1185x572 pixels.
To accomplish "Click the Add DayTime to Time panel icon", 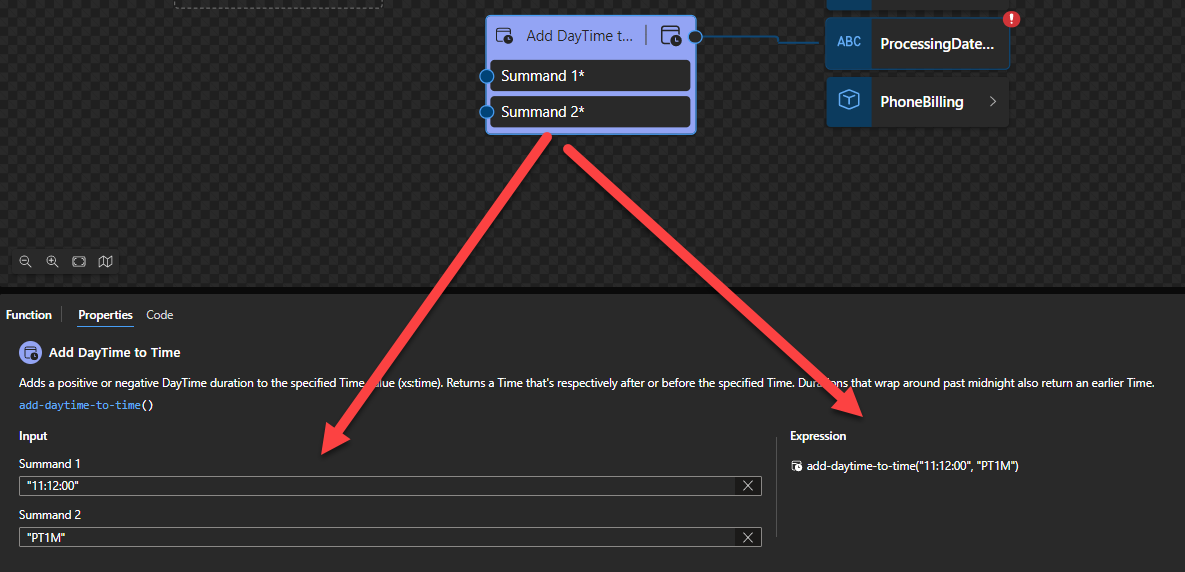I will (x=30, y=353).
